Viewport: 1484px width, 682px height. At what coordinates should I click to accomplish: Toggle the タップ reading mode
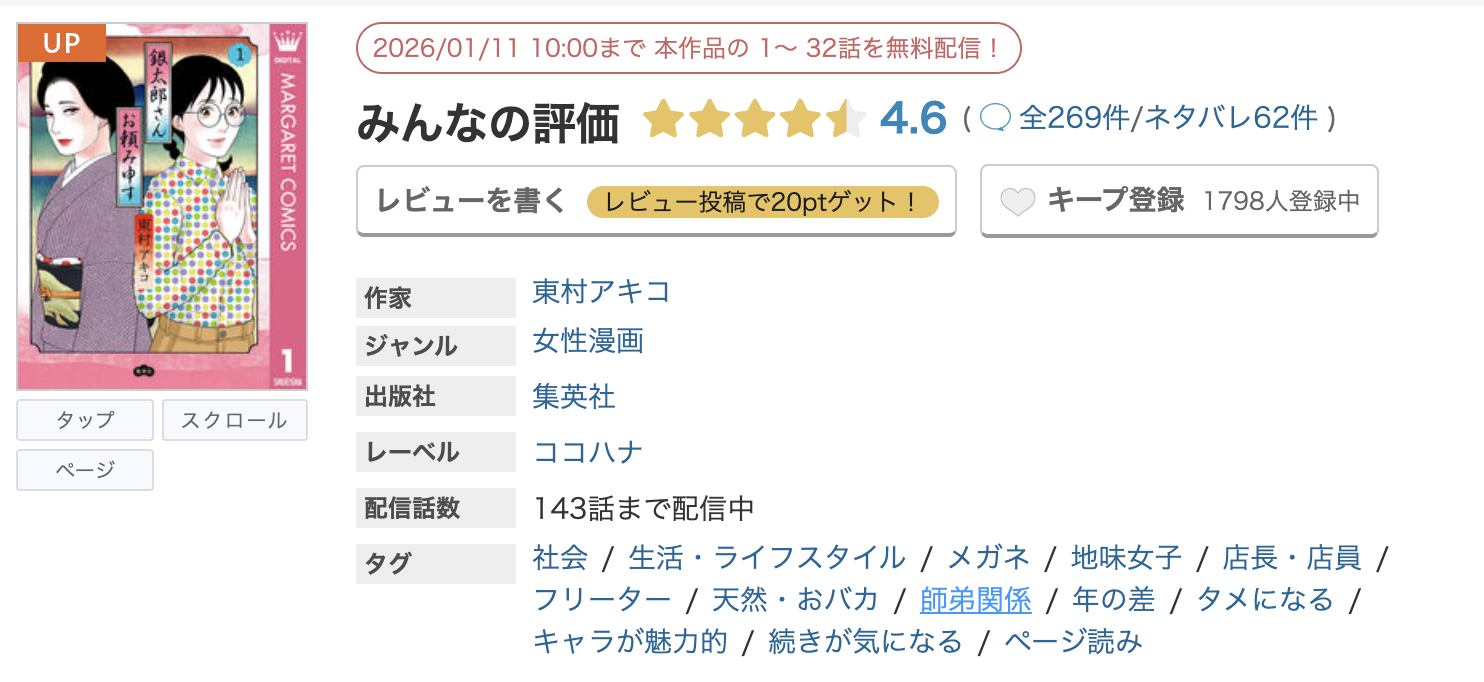84,419
